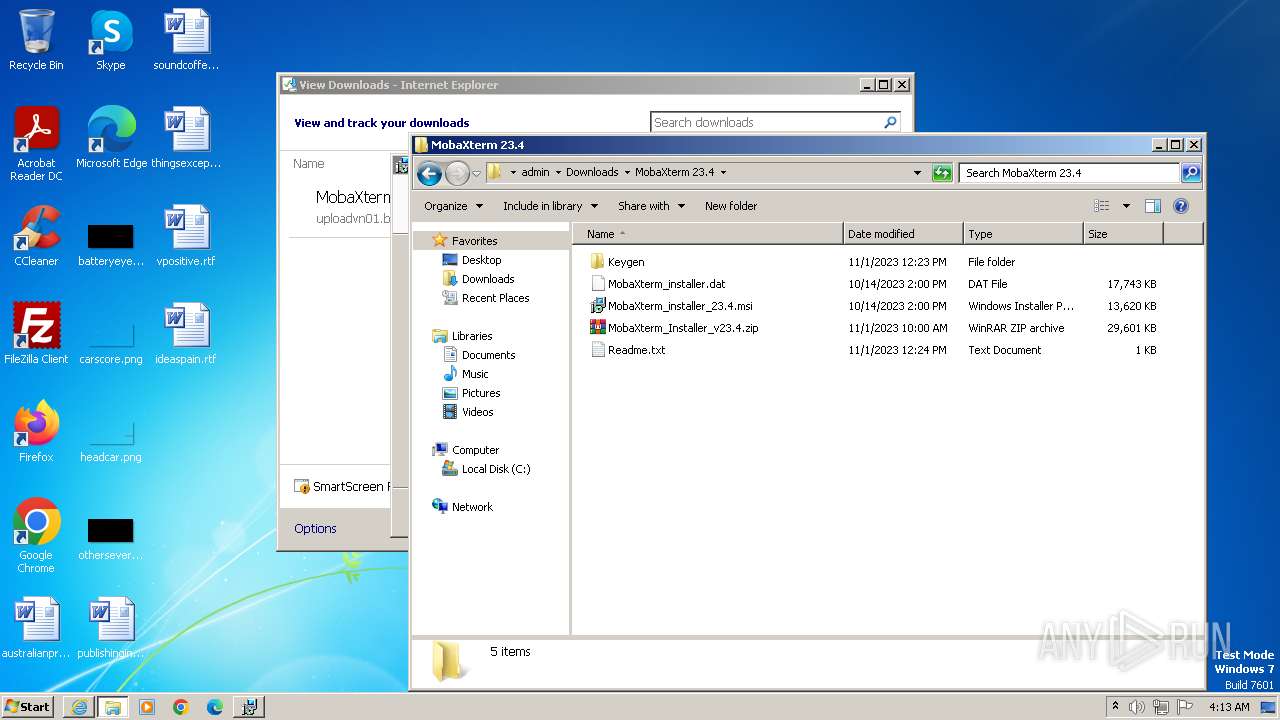Click the Start button
Viewport: 1280px width, 720px height.
point(27,707)
